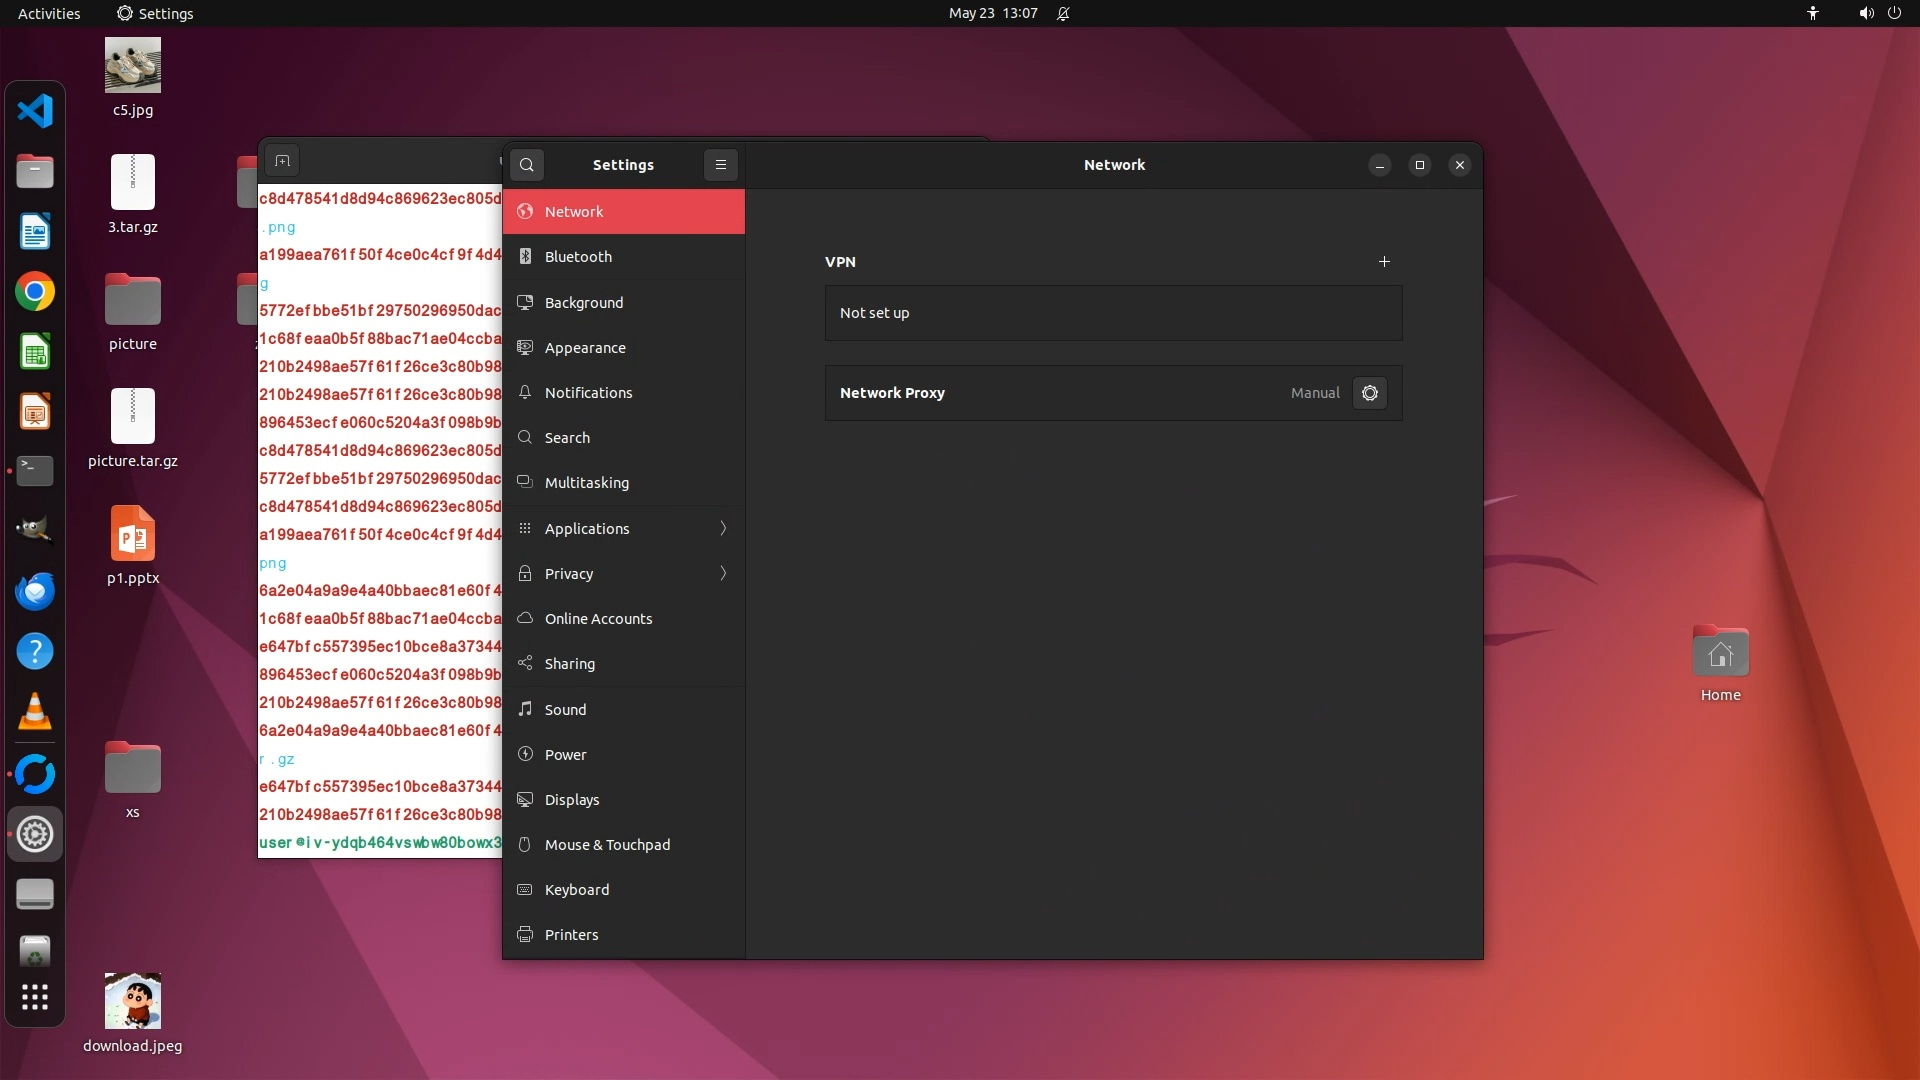This screenshot has width=1920, height=1080.
Task: Open VLC media player in dock
Action: 35,712
